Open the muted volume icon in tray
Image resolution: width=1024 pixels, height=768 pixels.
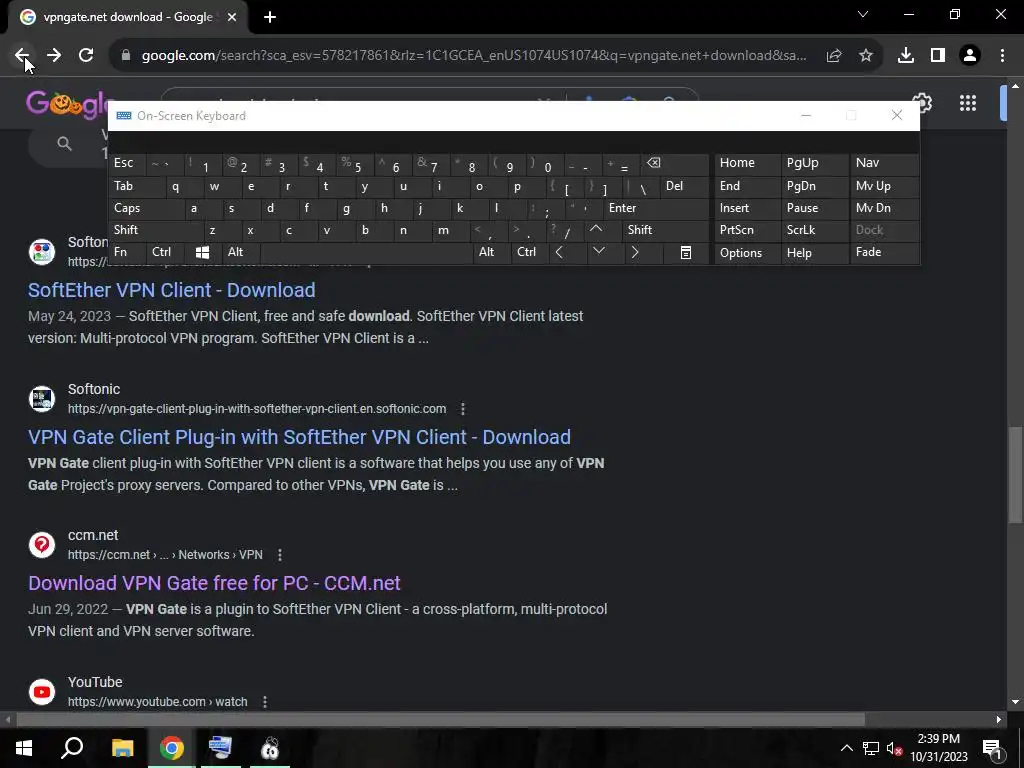pyautogui.click(x=894, y=748)
